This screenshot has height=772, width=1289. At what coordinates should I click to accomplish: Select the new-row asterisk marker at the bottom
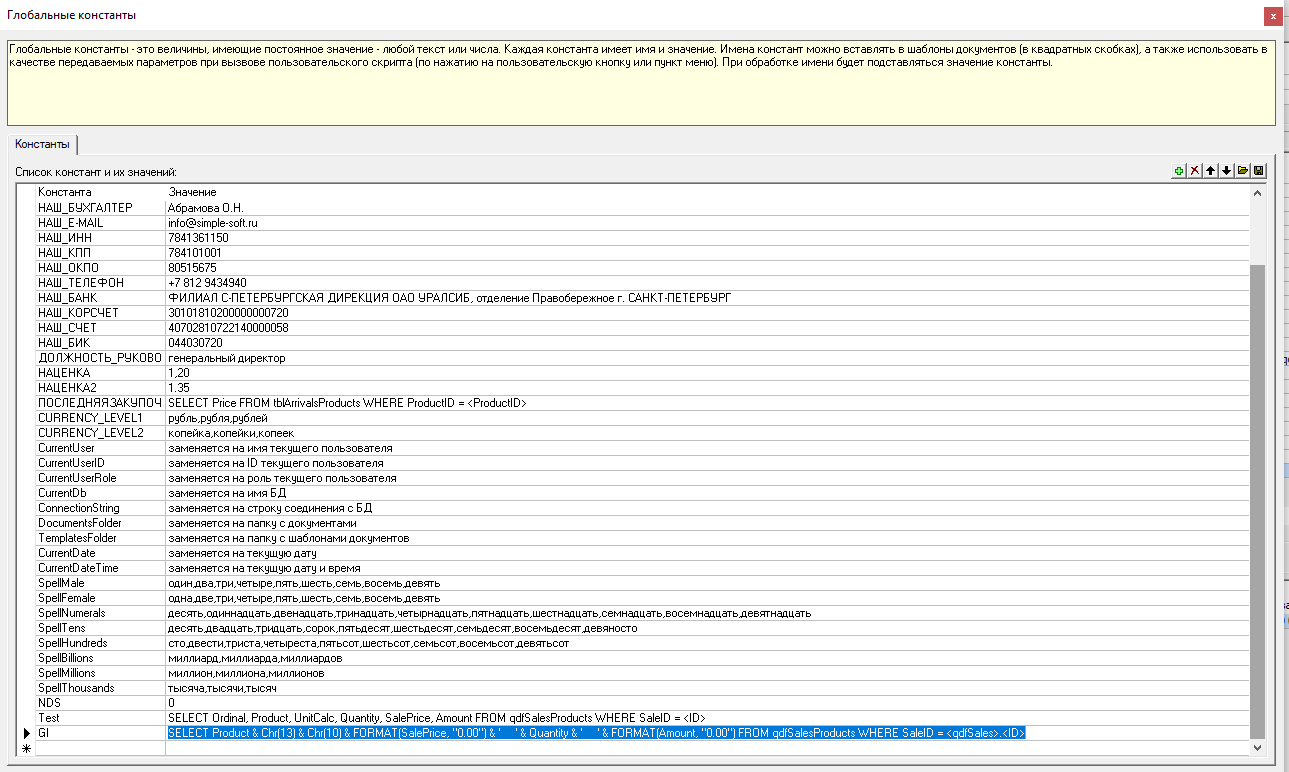coord(26,748)
